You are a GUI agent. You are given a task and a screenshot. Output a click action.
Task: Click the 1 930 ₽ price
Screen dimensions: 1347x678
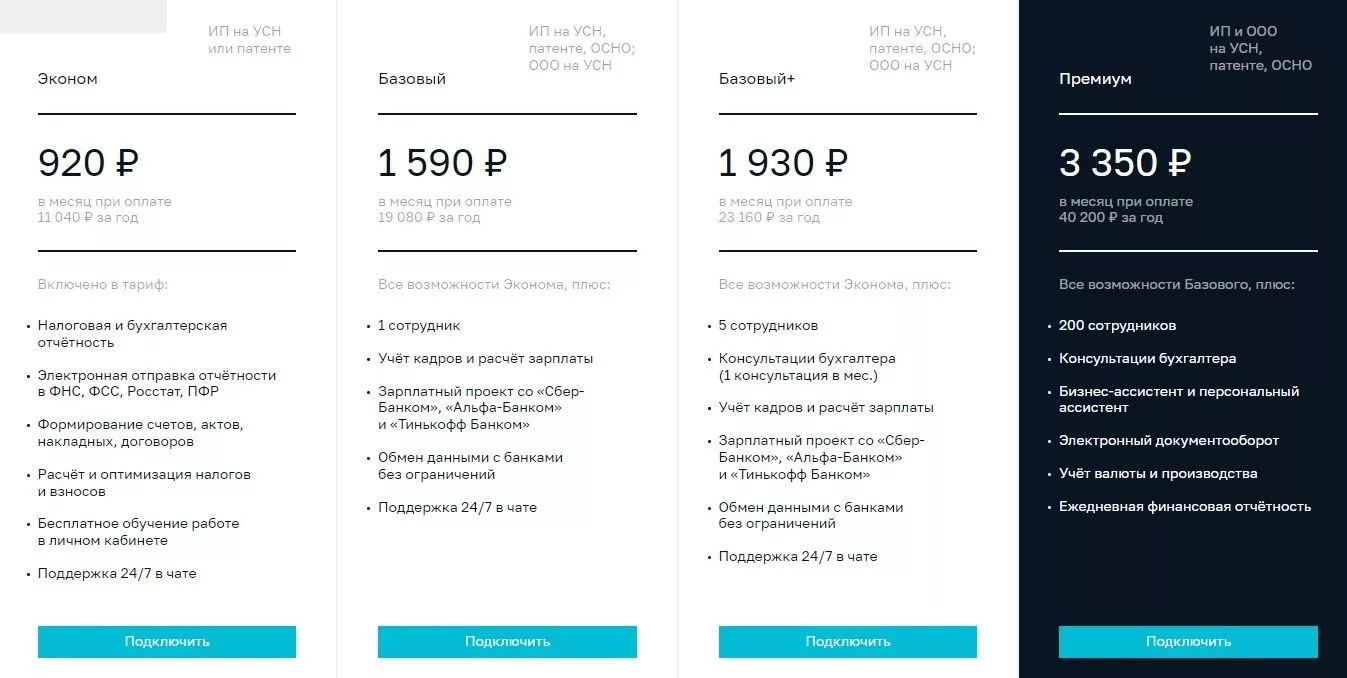pos(783,163)
